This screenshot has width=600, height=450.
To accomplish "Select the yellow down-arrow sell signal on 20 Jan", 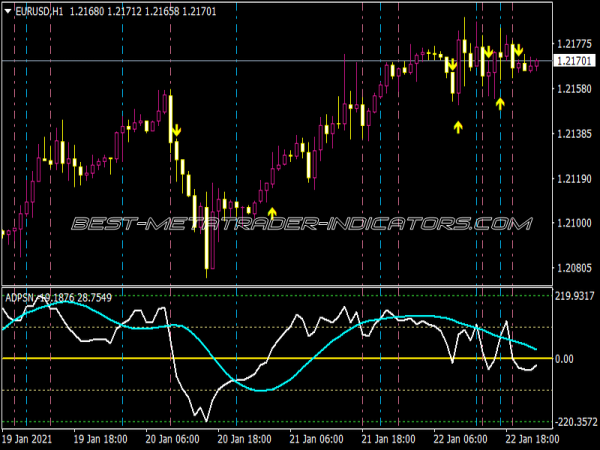I will (x=176, y=130).
